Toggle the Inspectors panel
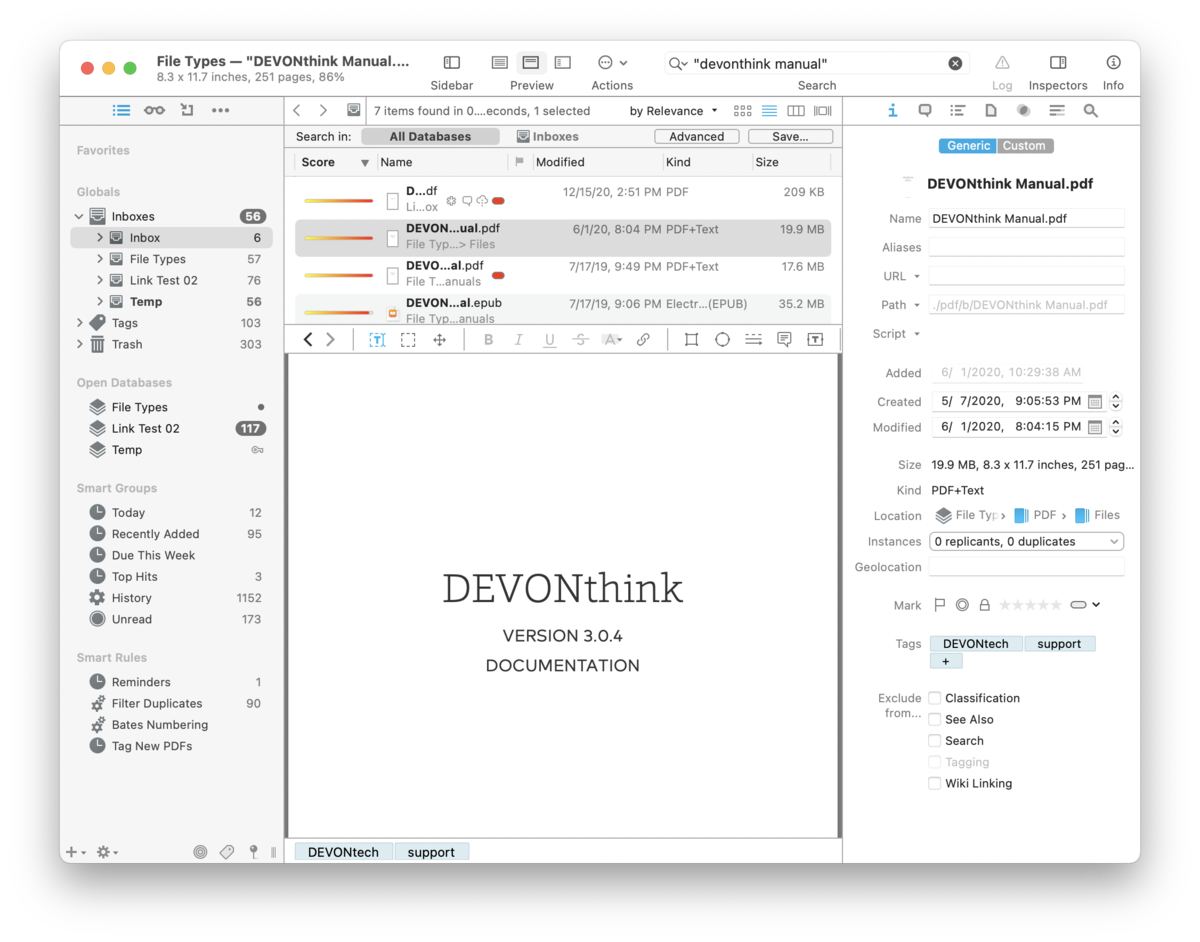The height and width of the screenshot is (942, 1200). (x=1058, y=63)
